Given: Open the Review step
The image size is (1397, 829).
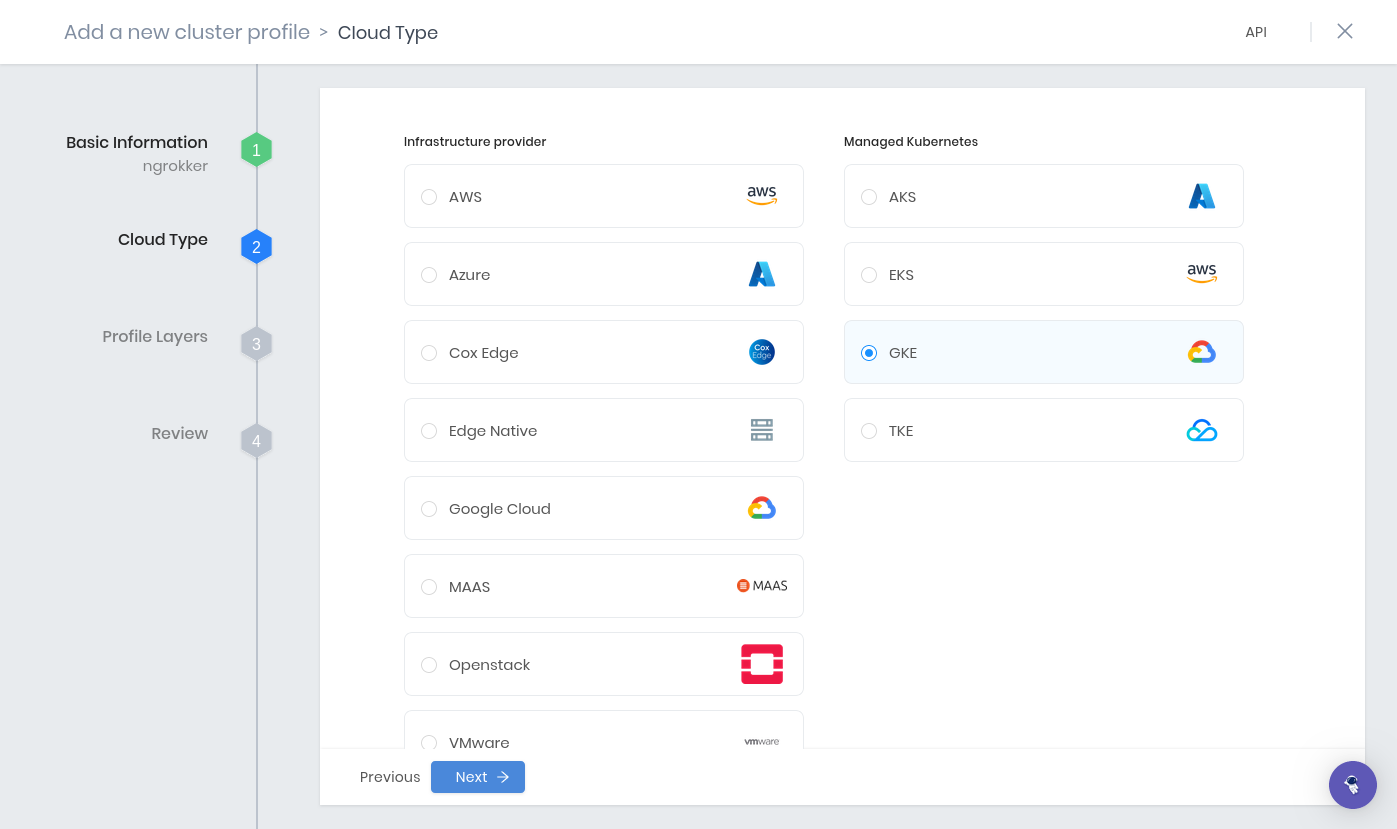Looking at the screenshot, I should click(x=179, y=433).
